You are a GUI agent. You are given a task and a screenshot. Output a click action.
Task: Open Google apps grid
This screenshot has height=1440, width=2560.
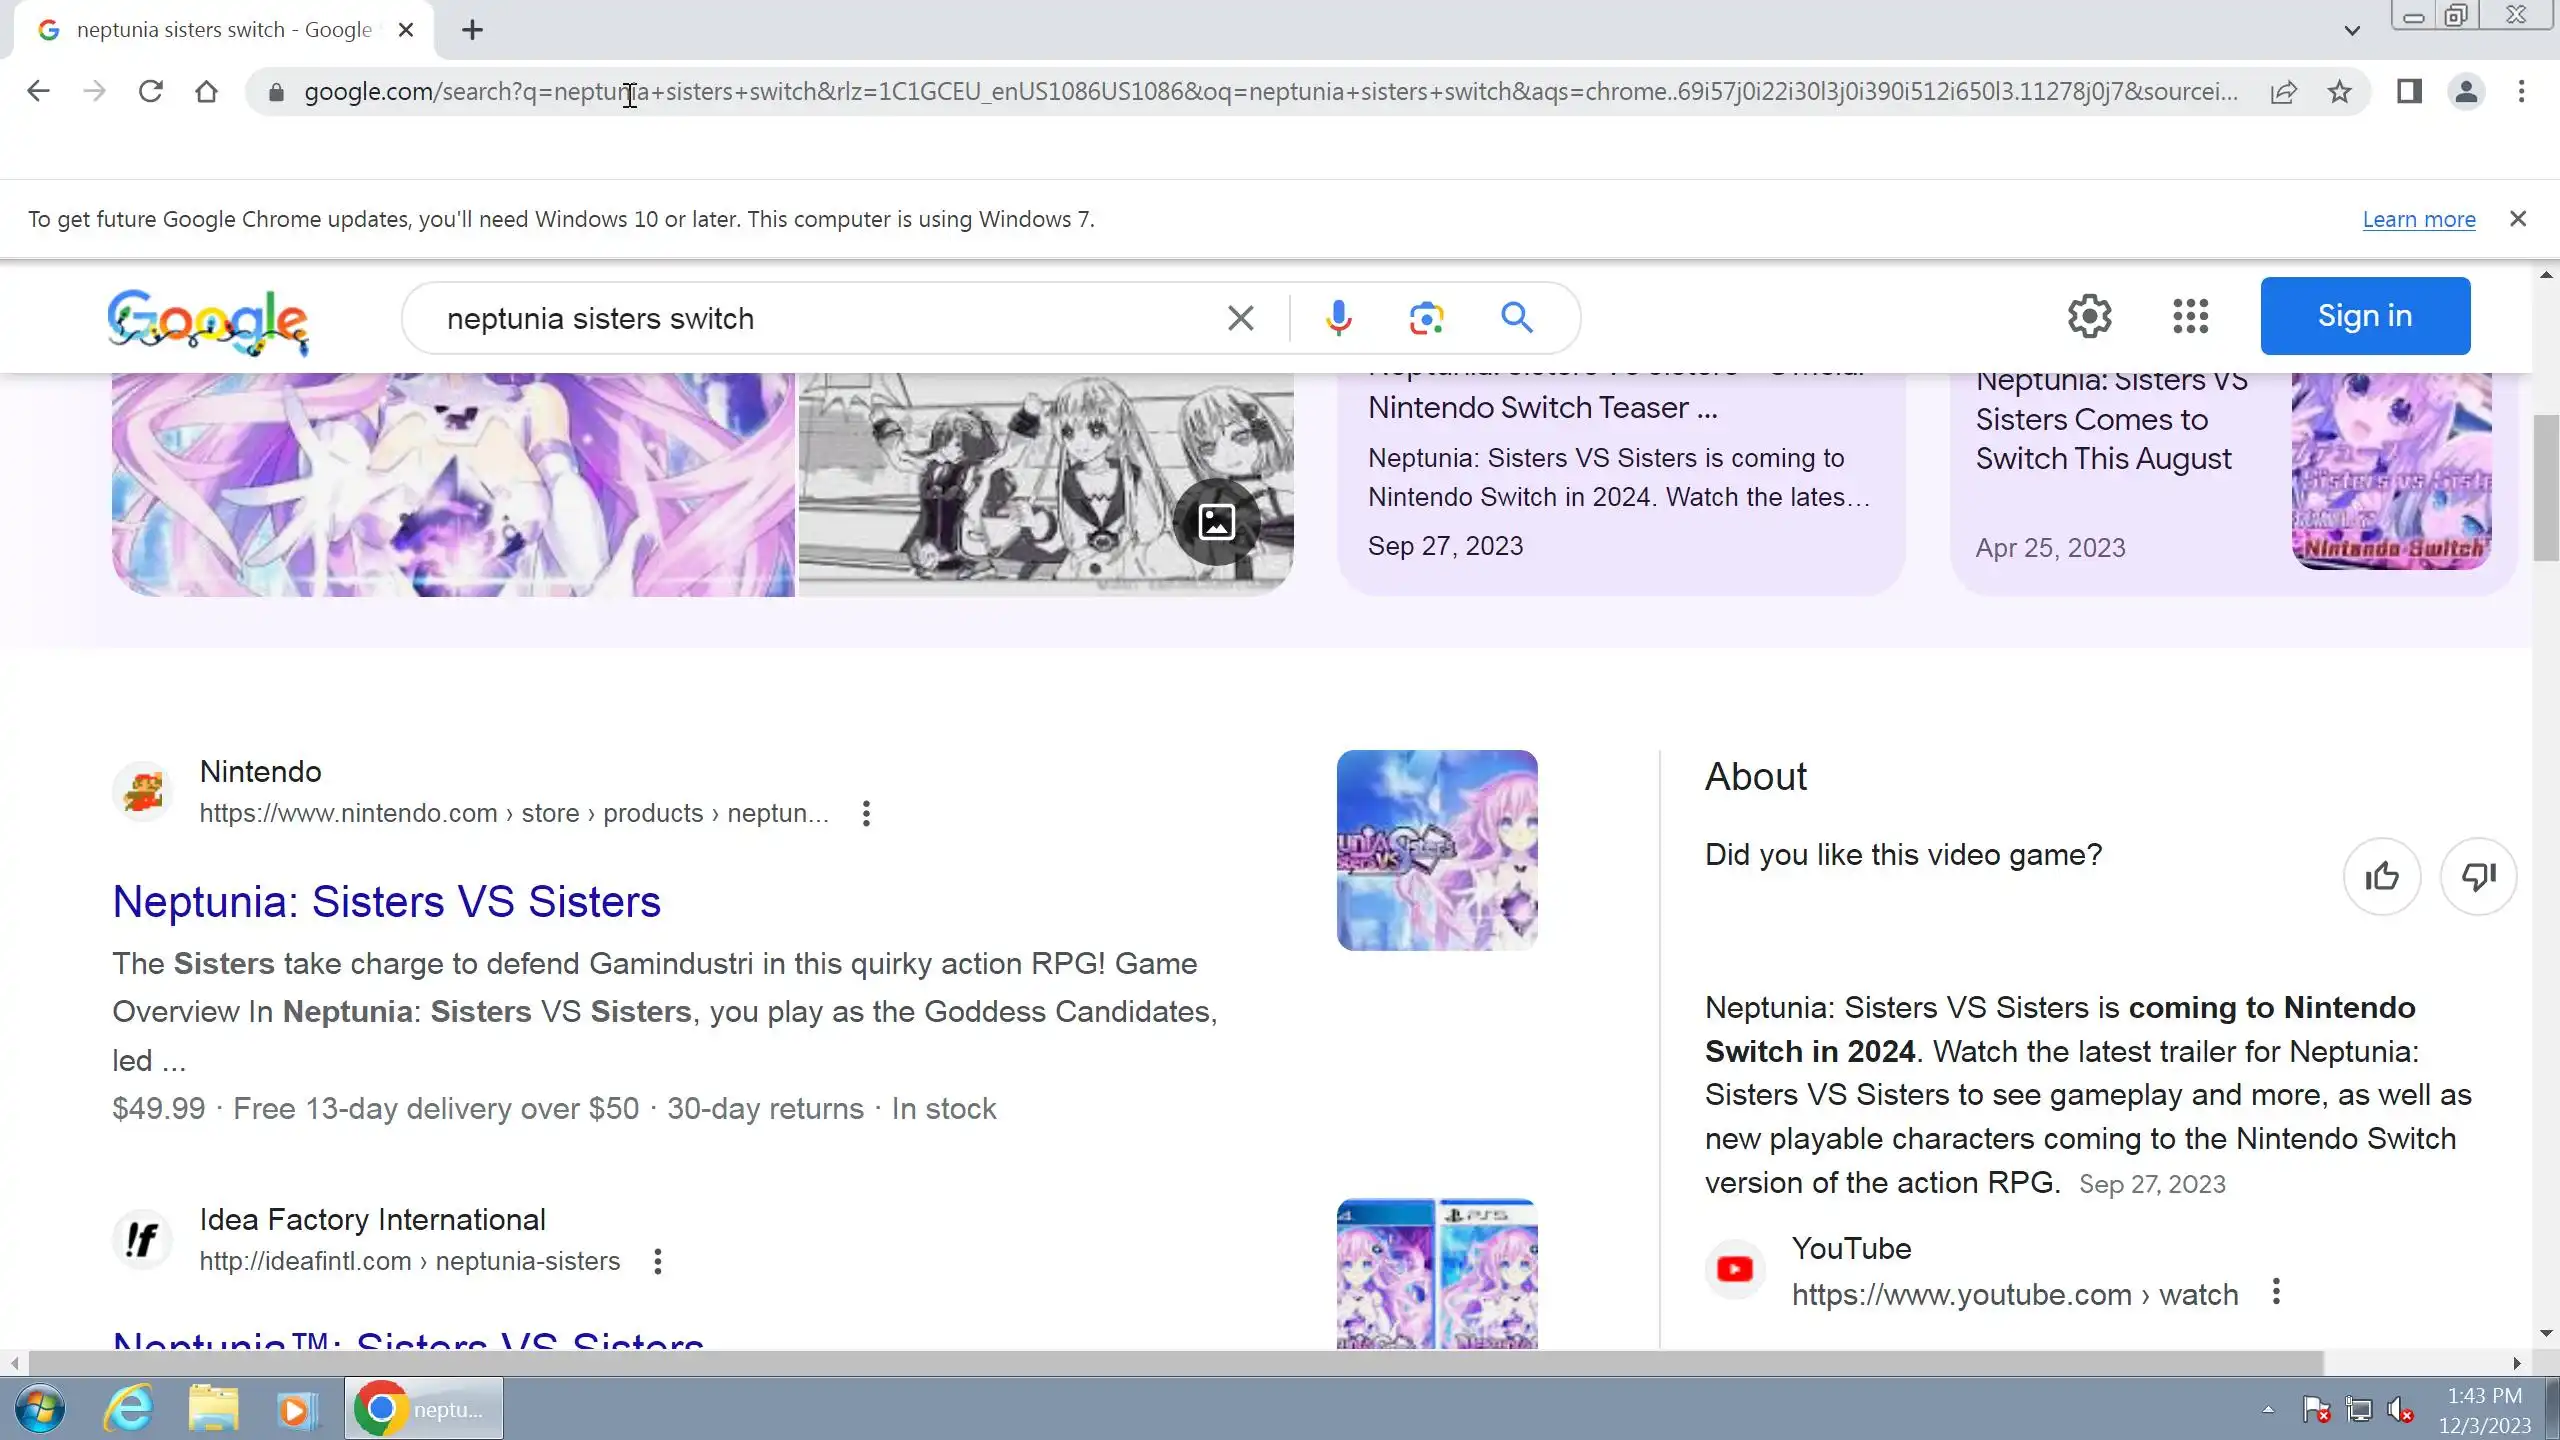tap(2190, 316)
